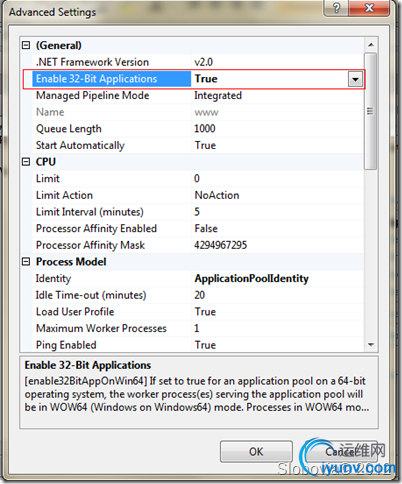Click the OK button
The height and width of the screenshot is (484, 402).
256,452
